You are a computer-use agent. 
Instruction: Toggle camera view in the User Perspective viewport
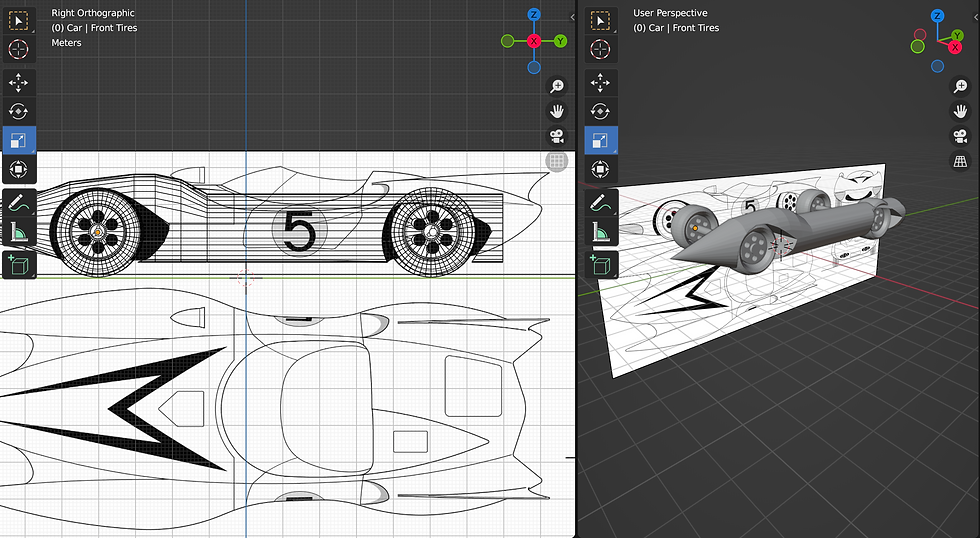click(x=960, y=136)
